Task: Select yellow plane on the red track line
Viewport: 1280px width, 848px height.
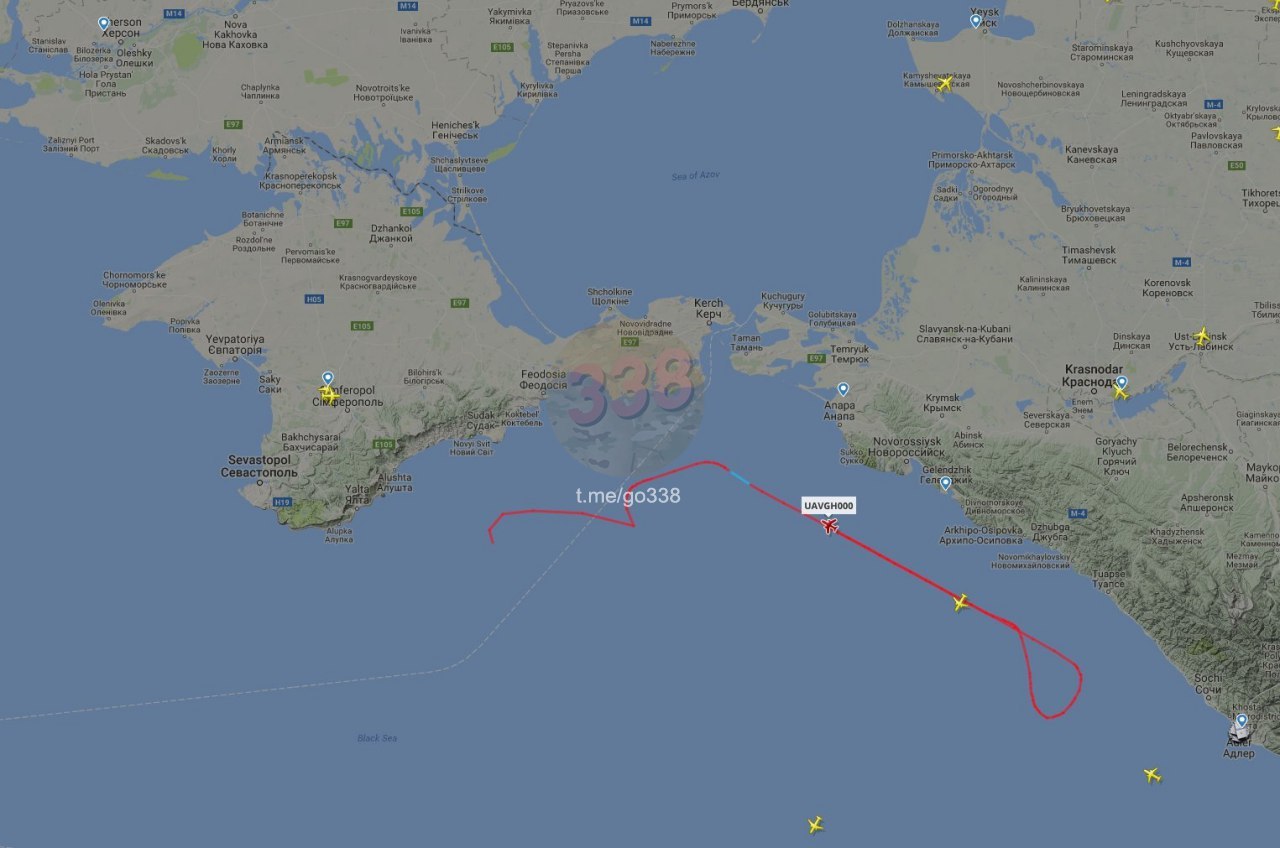Action: [961, 602]
